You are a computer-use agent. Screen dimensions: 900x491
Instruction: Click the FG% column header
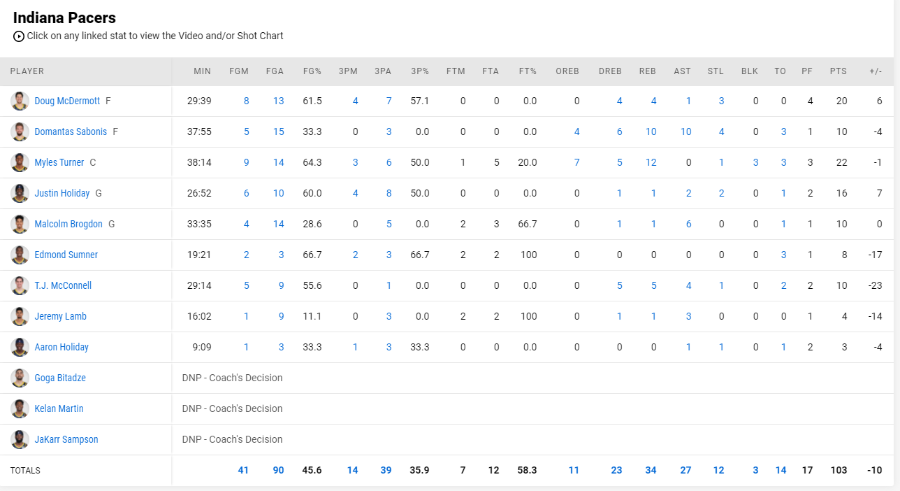point(312,71)
